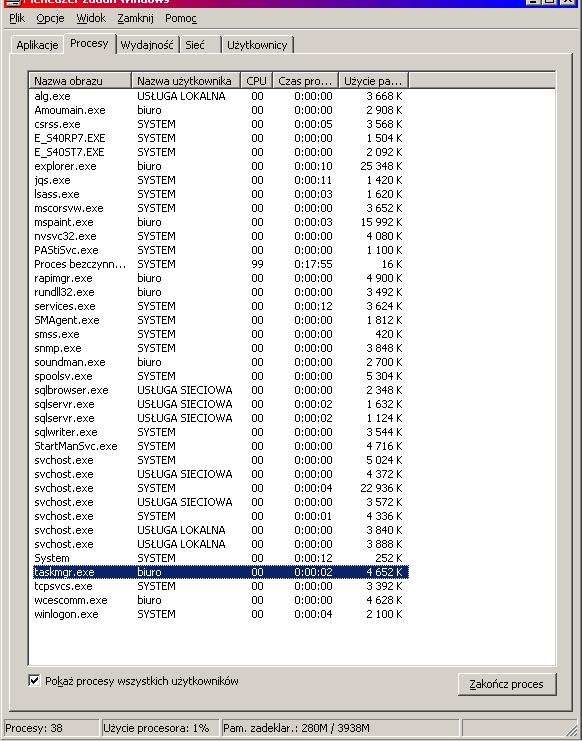Toggle show processes of all users checkbox

tap(34, 681)
